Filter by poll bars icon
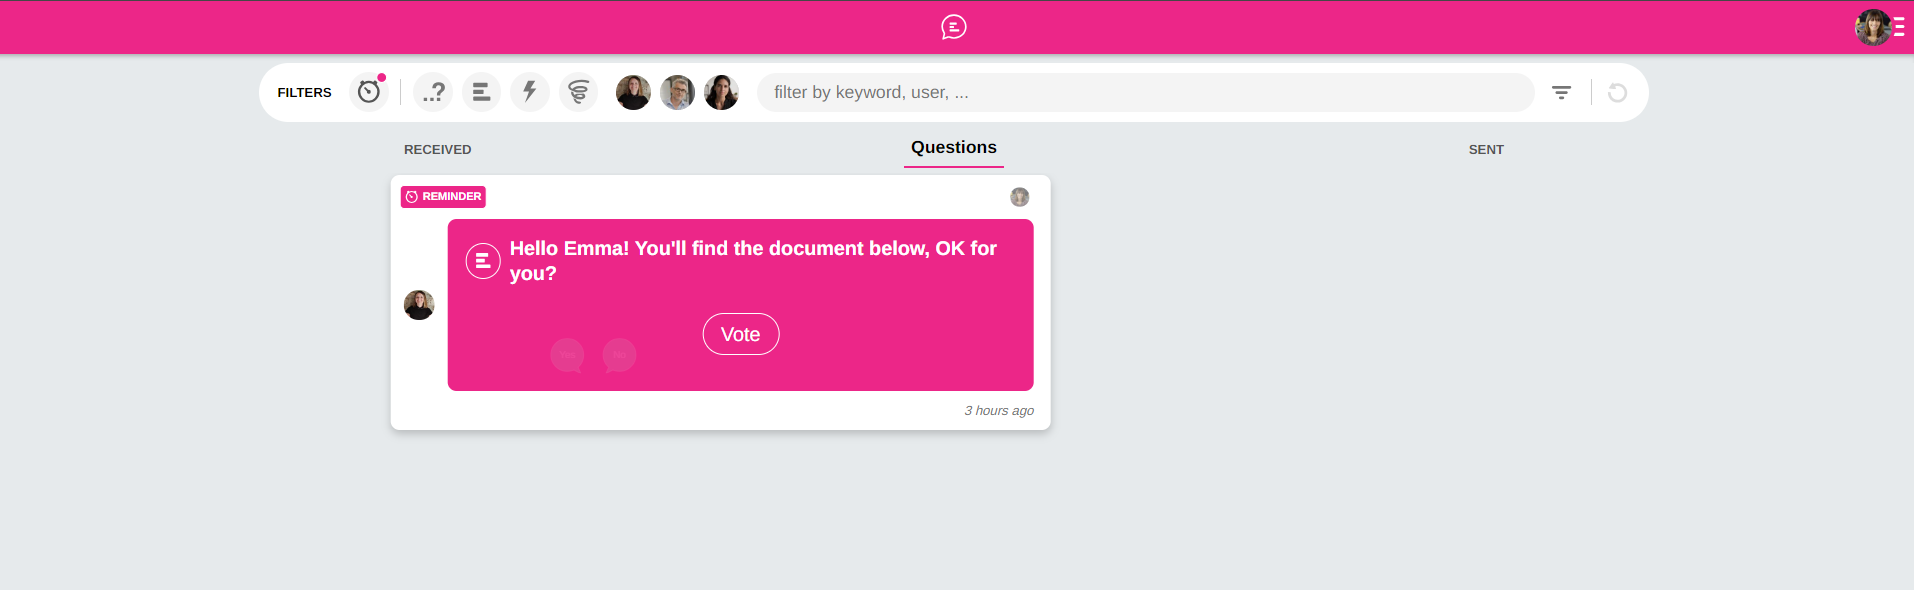1914x590 pixels. tap(481, 92)
